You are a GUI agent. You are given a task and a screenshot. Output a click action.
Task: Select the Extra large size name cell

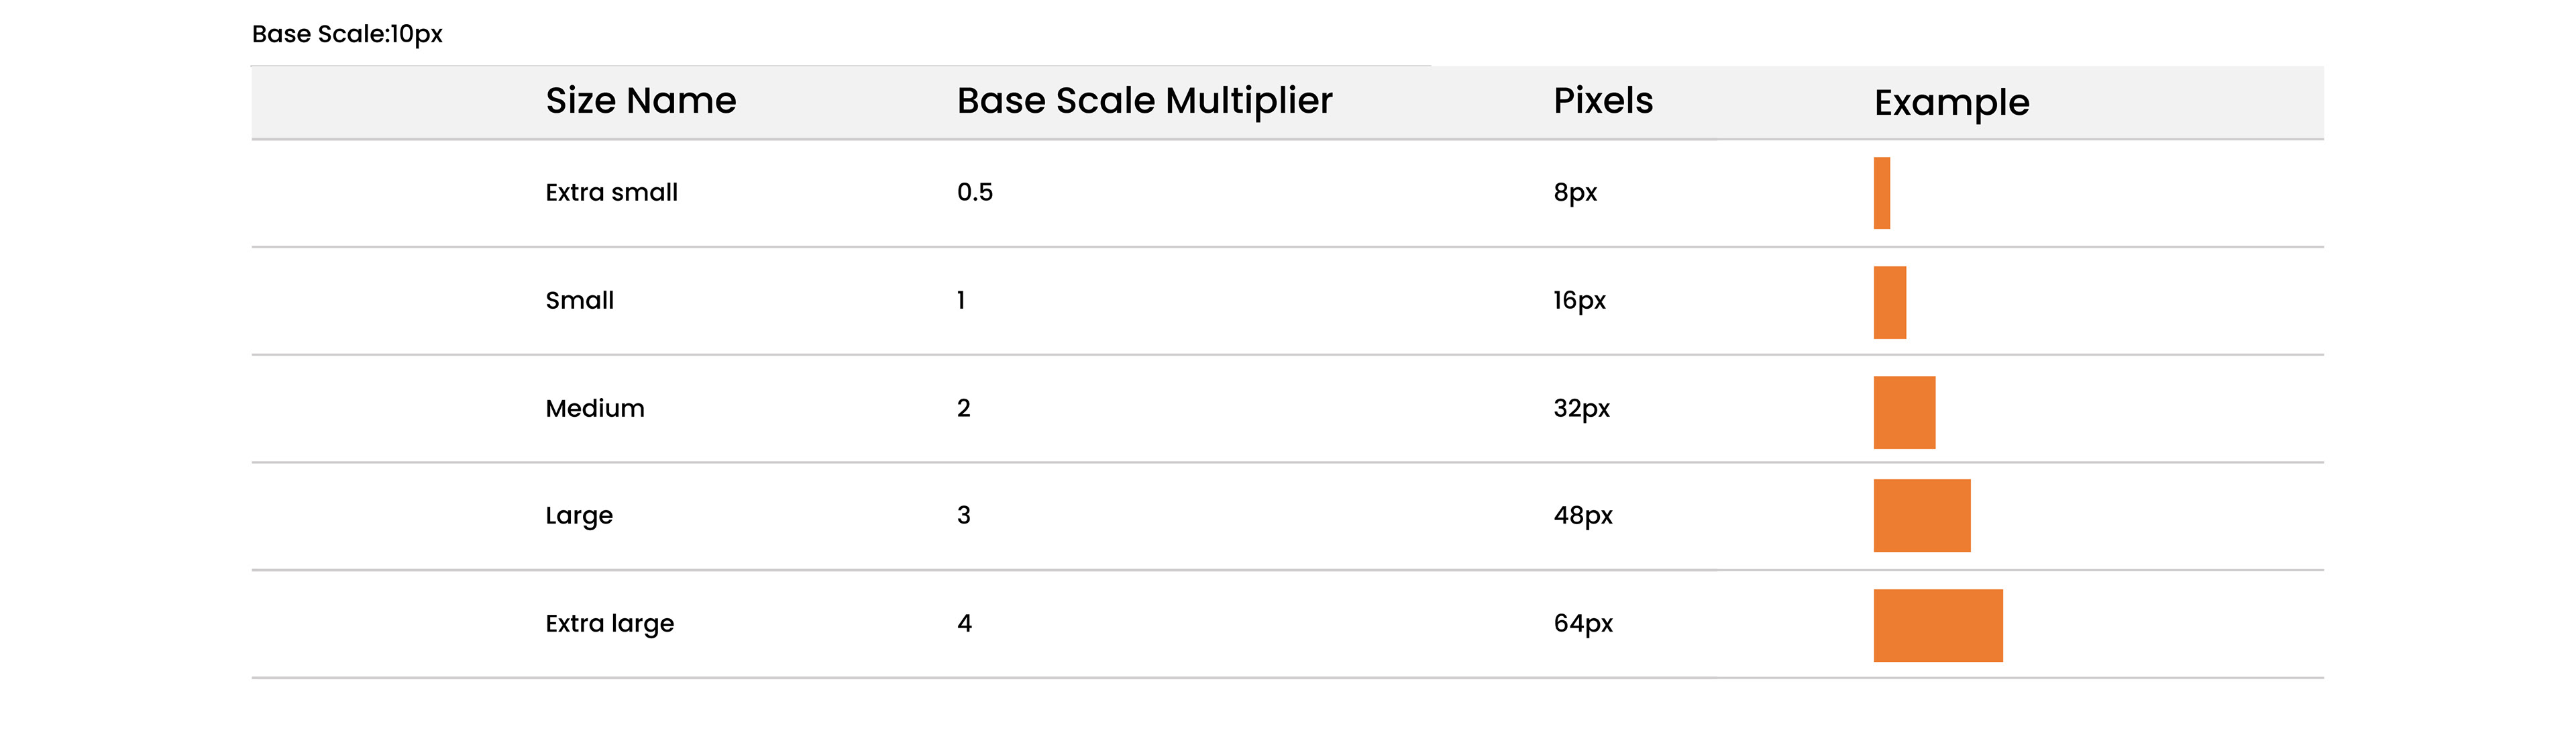[609, 624]
